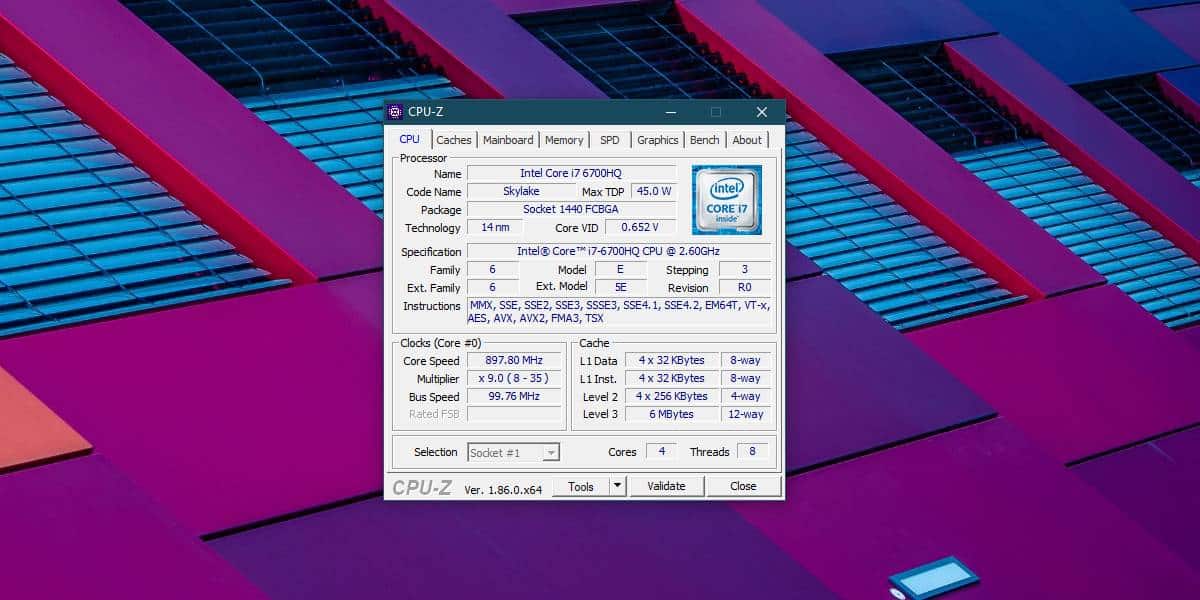This screenshot has width=1200, height=600.
Task: Click the Close button at the bottom
Action: point(743,487)
